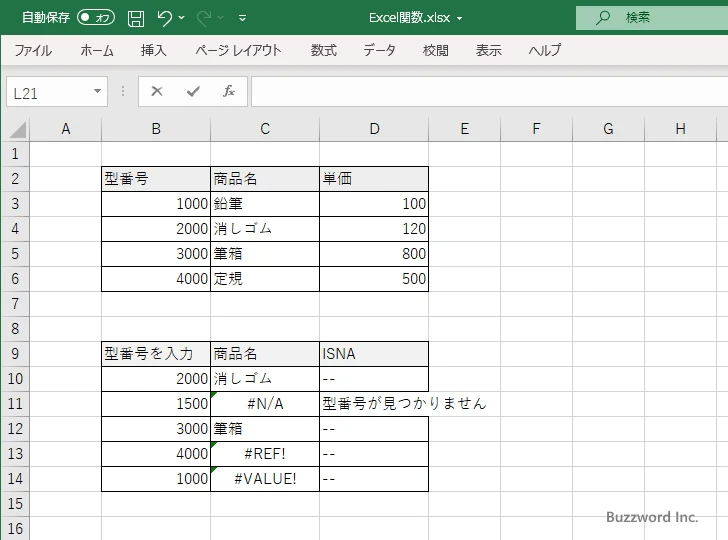Select column E header

tap(465, 129)
